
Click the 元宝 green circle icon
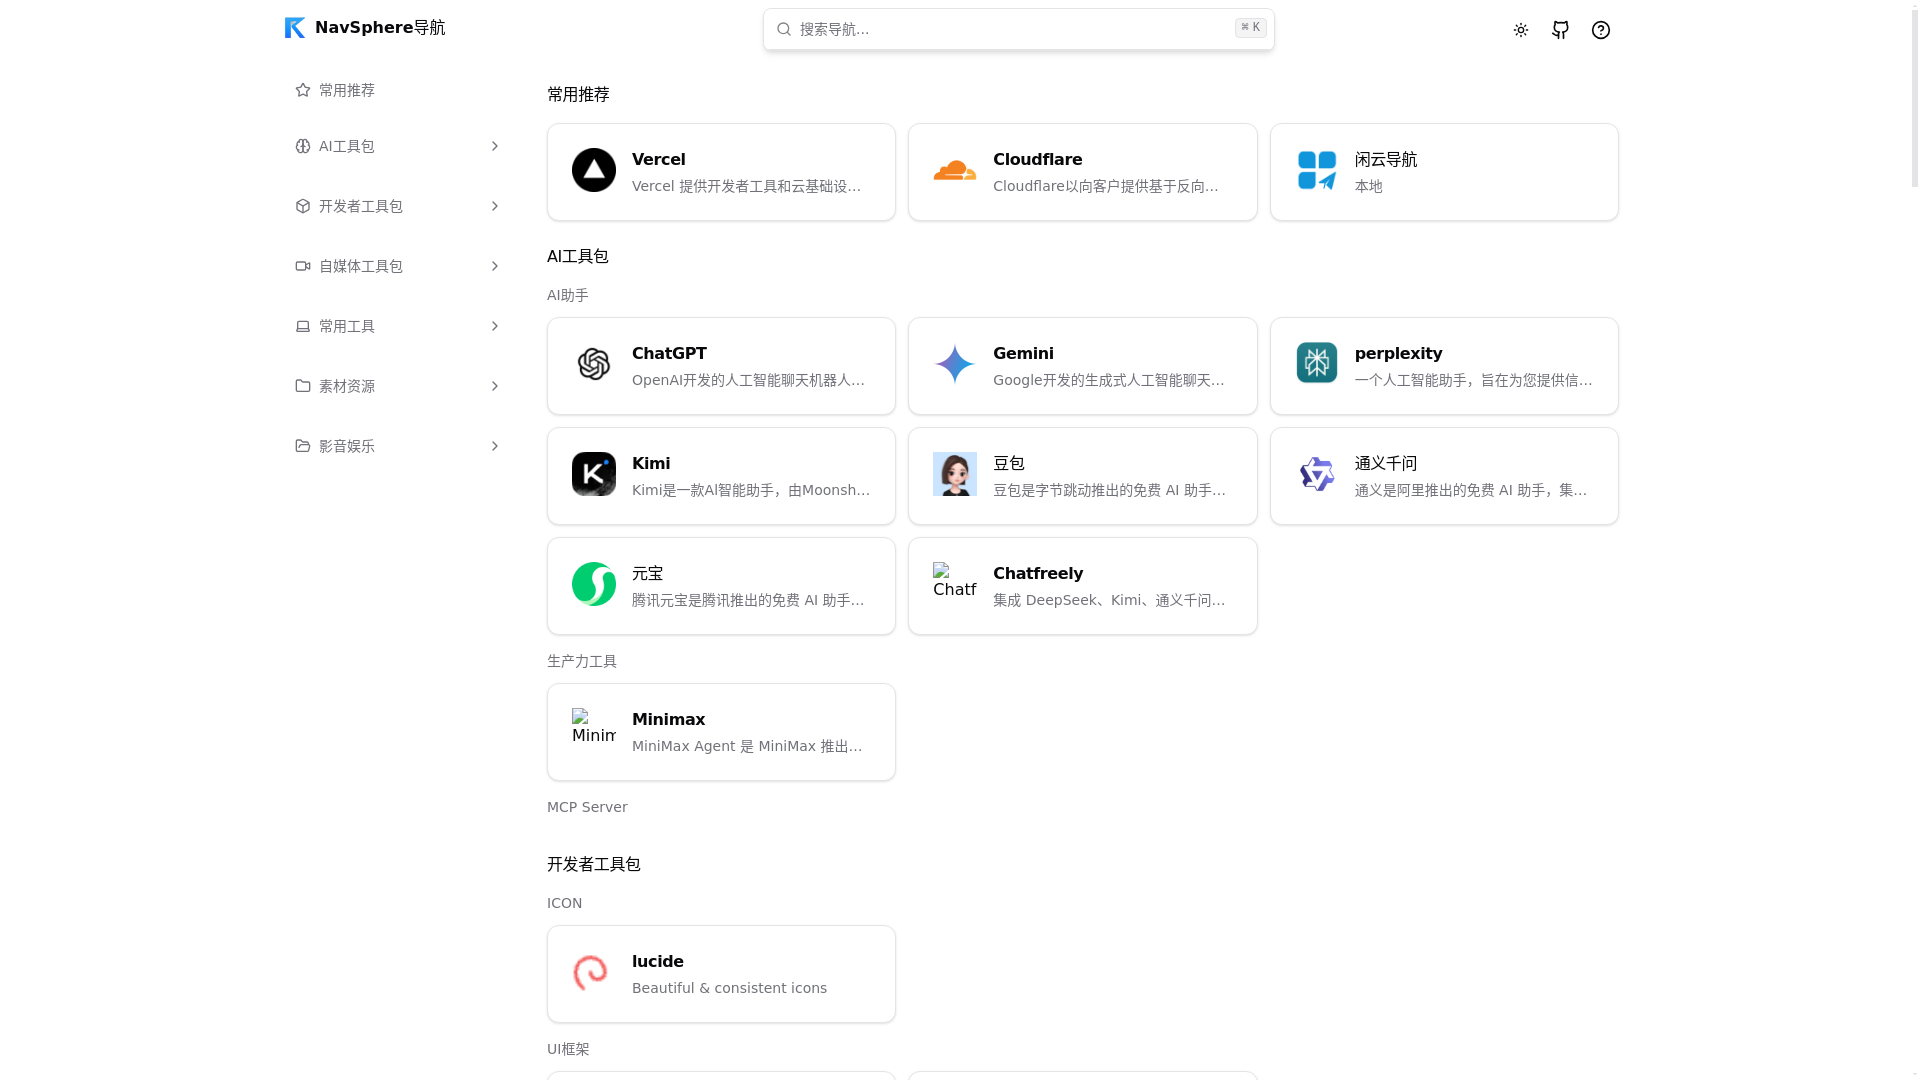pos(594,584)
